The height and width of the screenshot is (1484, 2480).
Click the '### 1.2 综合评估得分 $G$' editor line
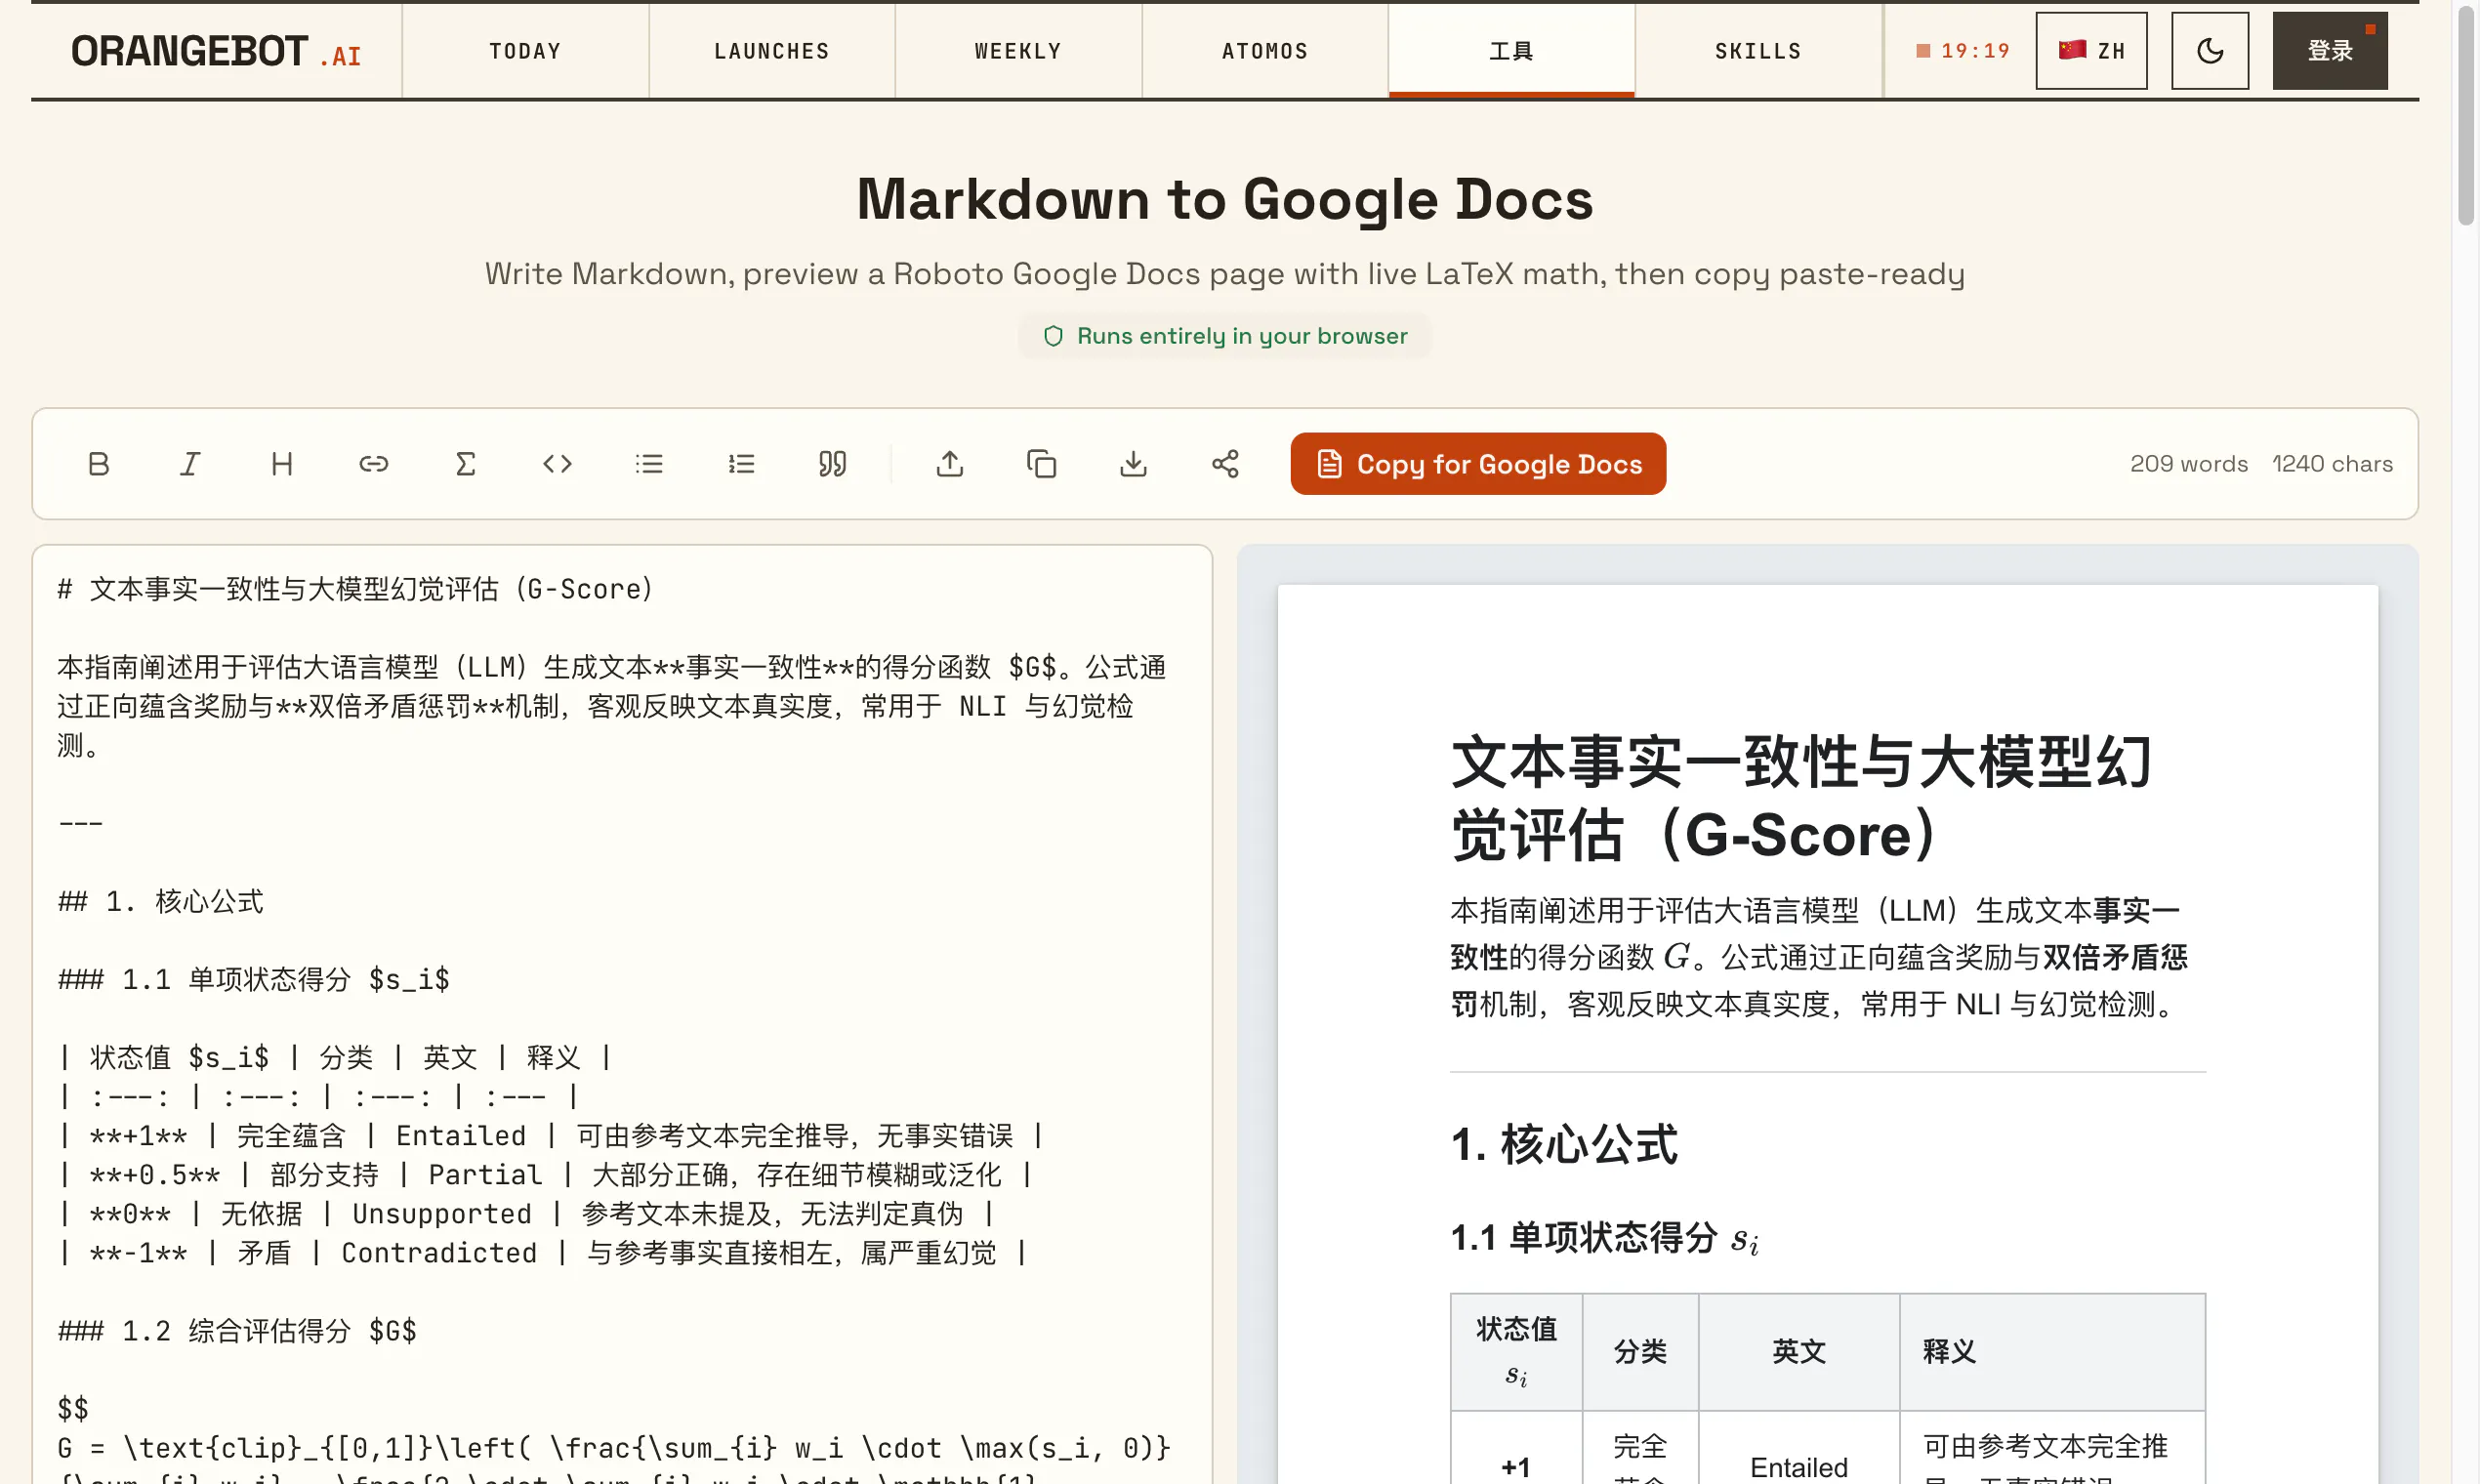237,1330
